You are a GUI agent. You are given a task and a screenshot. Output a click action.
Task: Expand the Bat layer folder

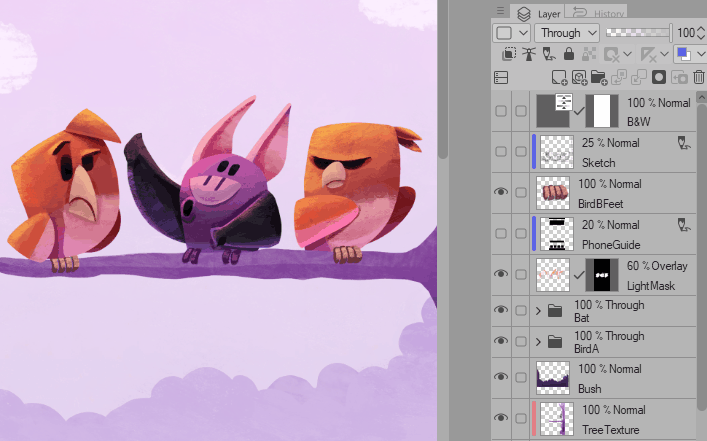pyautogui.click(x=538, y=312)
